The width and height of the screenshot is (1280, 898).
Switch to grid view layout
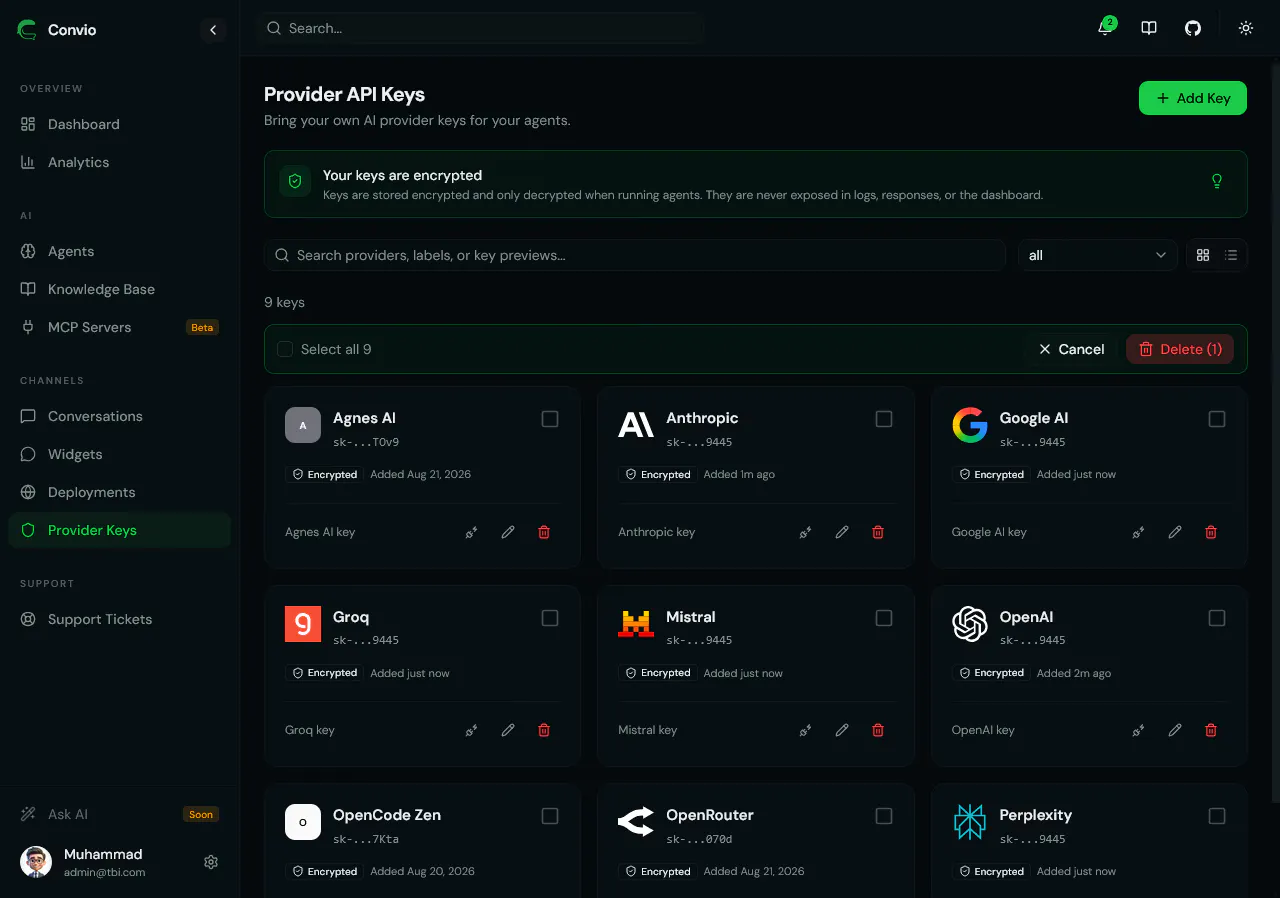pos(1203,255)
